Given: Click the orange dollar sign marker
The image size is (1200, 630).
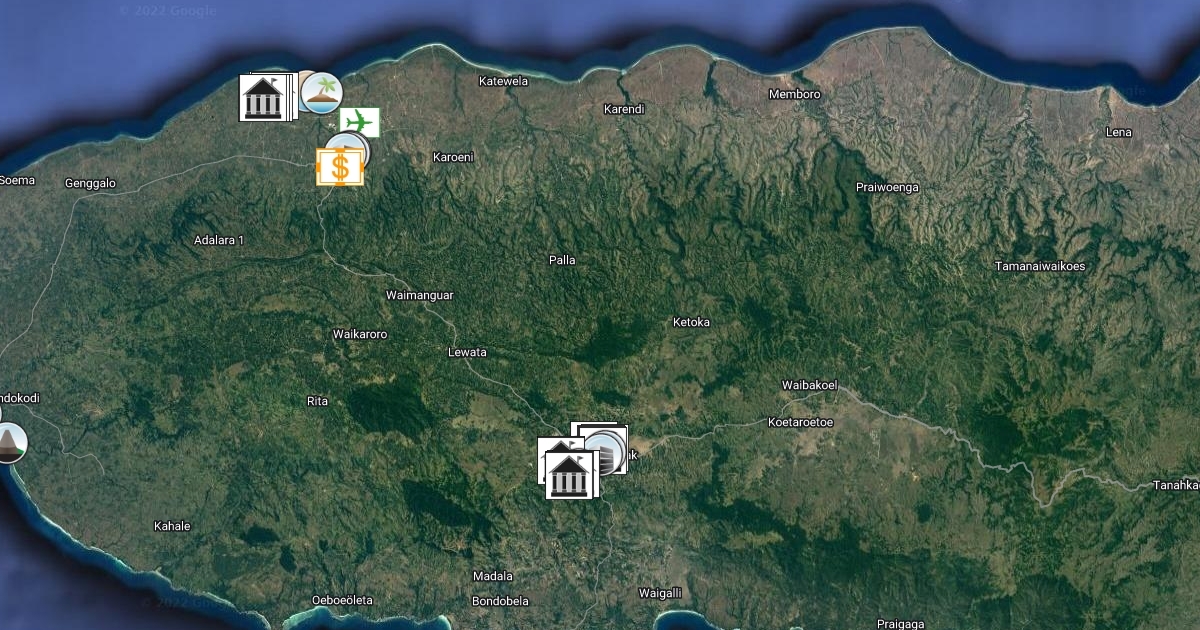Looking at the screenshot, I should pos(339,167).
